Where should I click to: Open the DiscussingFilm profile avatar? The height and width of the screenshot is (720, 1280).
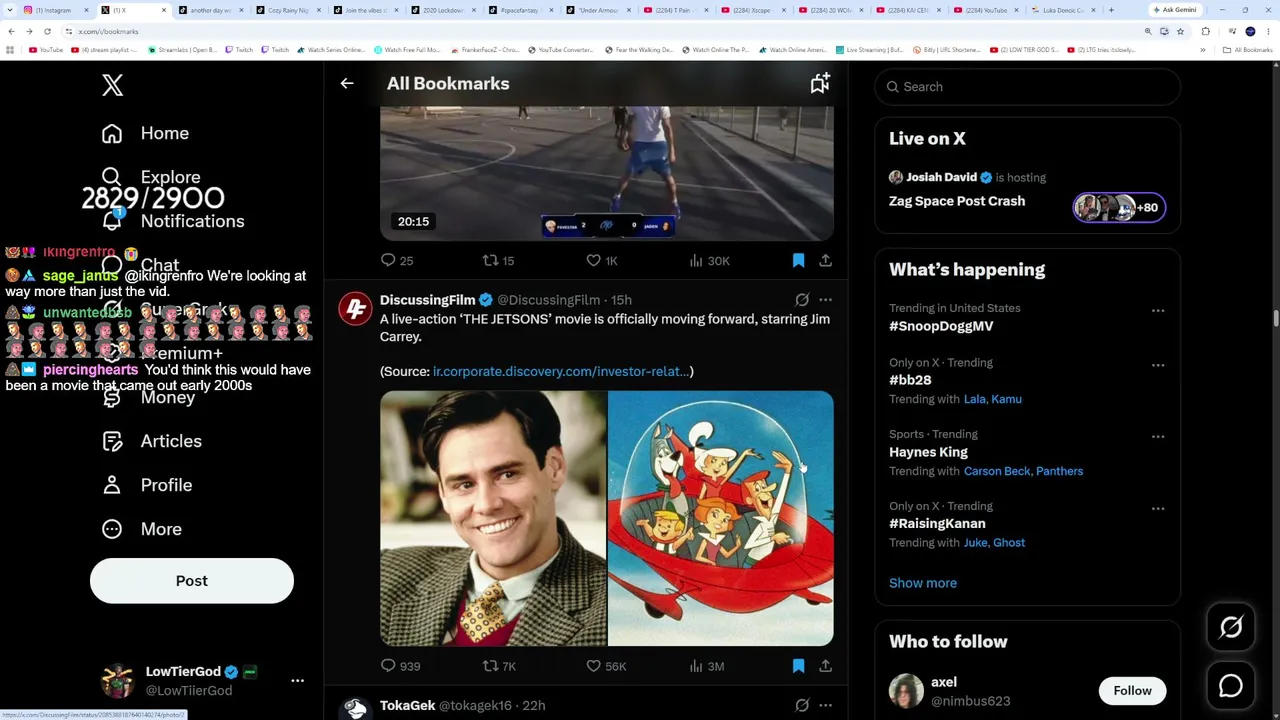click(x=355, y=309)
